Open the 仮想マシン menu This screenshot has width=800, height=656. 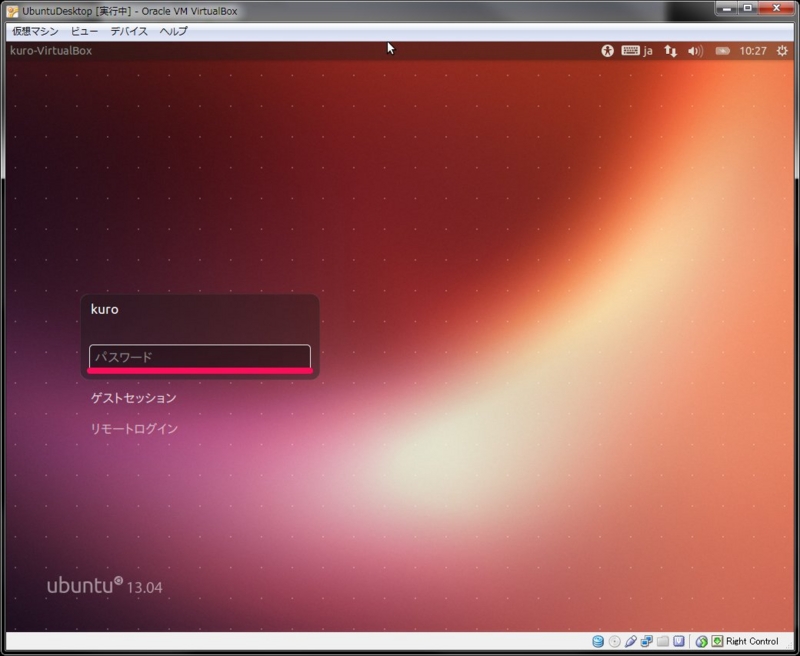pyautogui.click(x=35, y=31)
